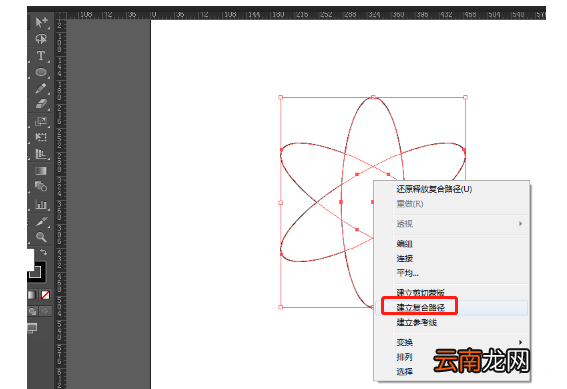
Task: Select the Perspective Grid tool
Action: [x=41, y=154]
